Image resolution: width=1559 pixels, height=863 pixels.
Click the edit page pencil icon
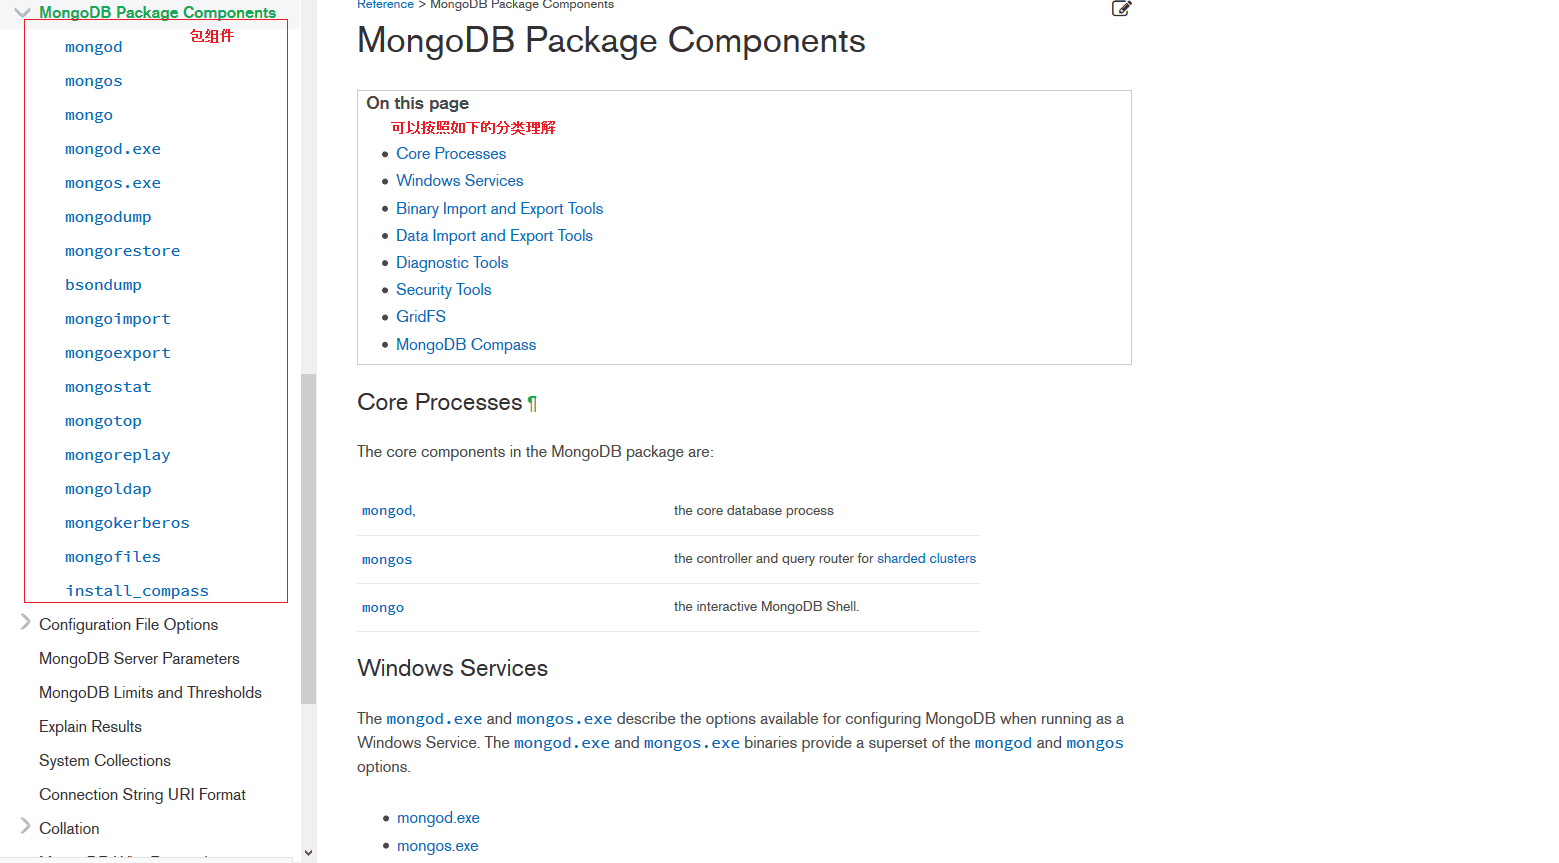tap(1121, 9)
